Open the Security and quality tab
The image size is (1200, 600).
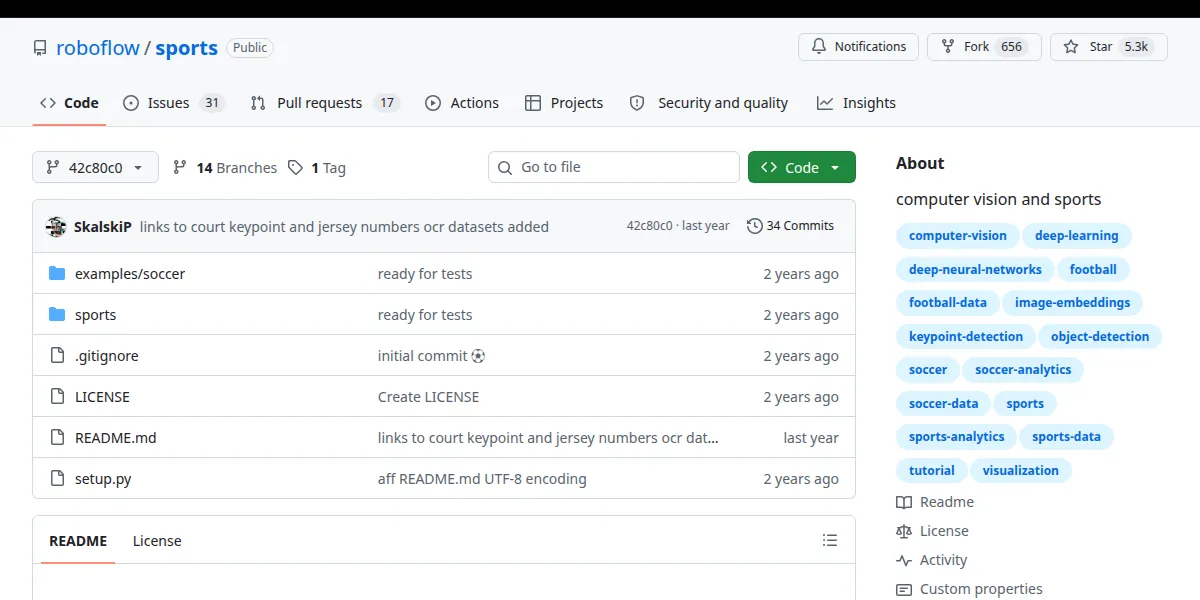tap(709, 103)
